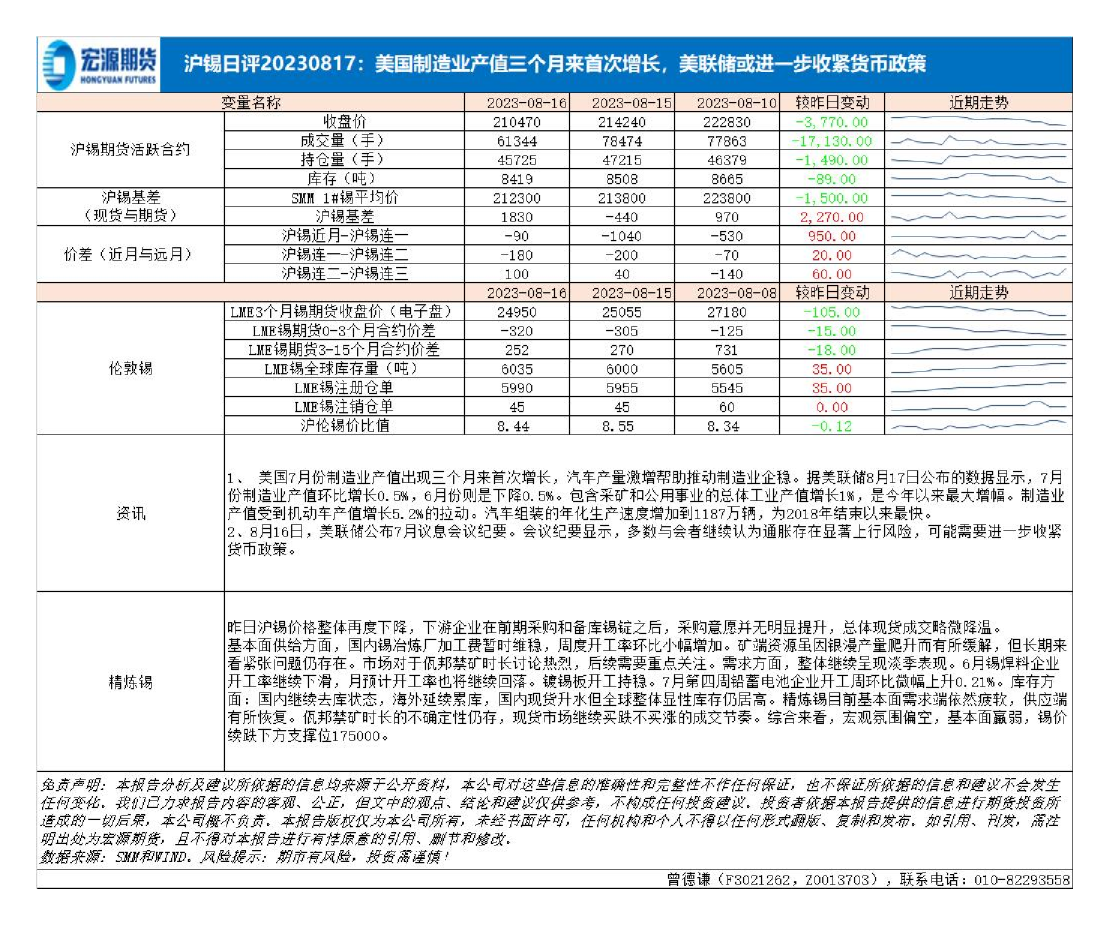
Task: Select the LME锡全球库存量 trend sparkline
Action: click(978, 369)
